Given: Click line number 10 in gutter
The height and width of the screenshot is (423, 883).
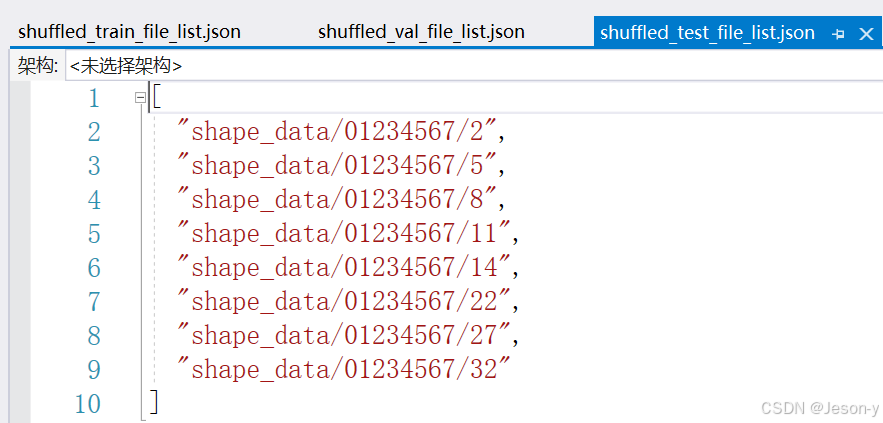Looking at the screenshot, I should (88, 404).
